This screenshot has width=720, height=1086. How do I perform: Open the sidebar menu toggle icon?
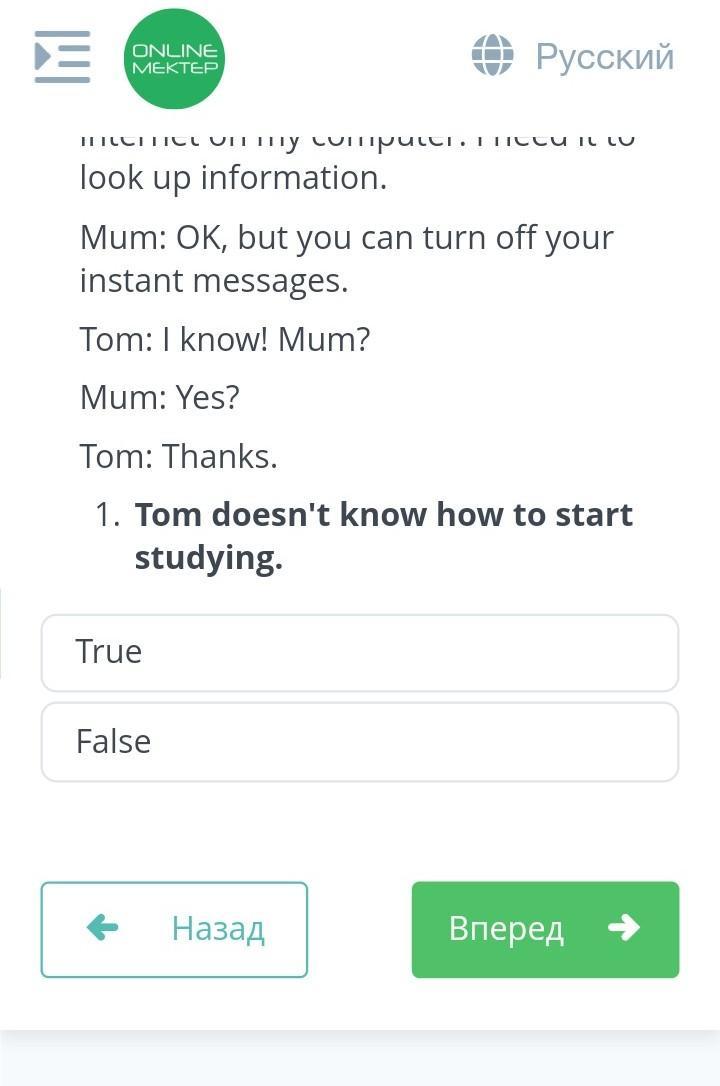tap(62, 57)
